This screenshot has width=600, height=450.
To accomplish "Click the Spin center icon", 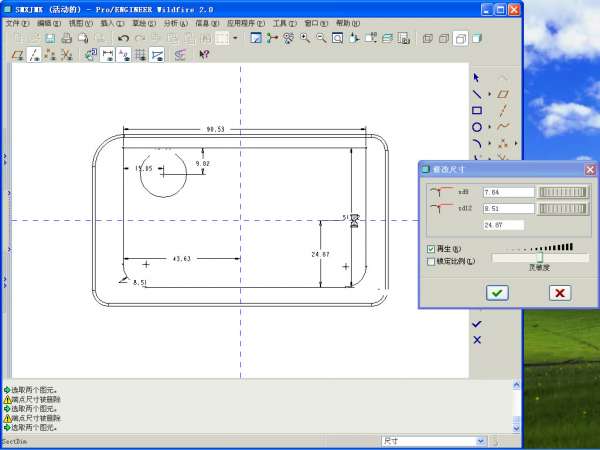I will pyautogui.click(x=272, y=38).
